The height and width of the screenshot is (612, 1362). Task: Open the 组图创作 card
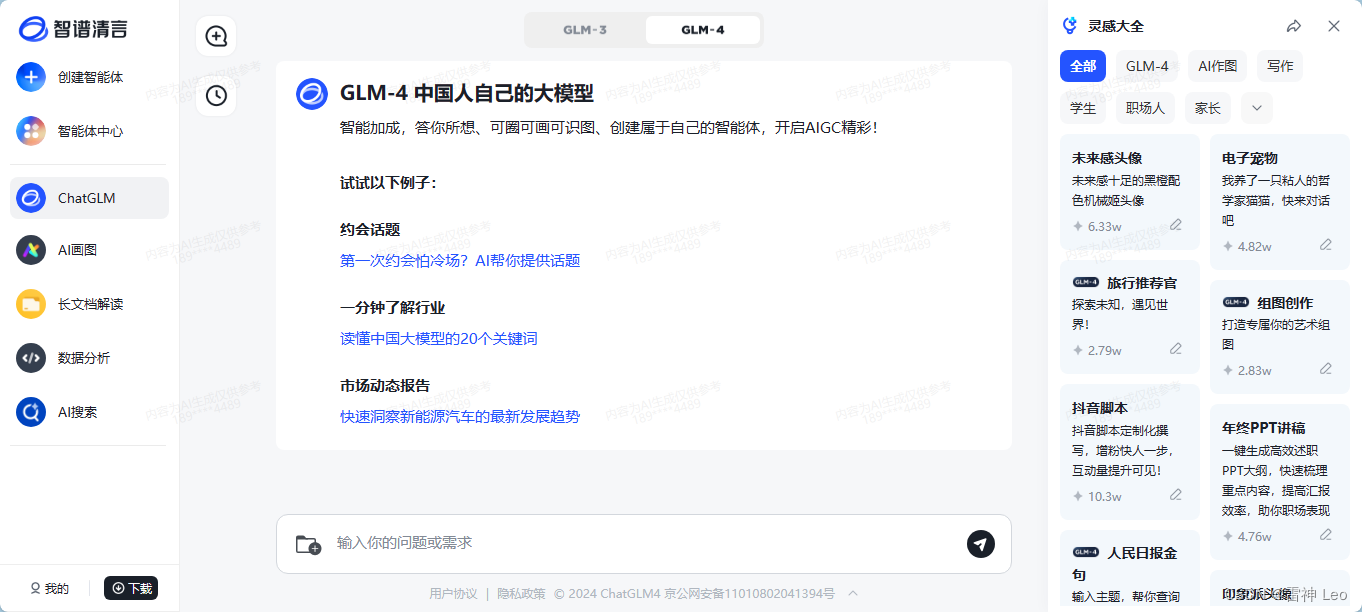(1280, 336)
